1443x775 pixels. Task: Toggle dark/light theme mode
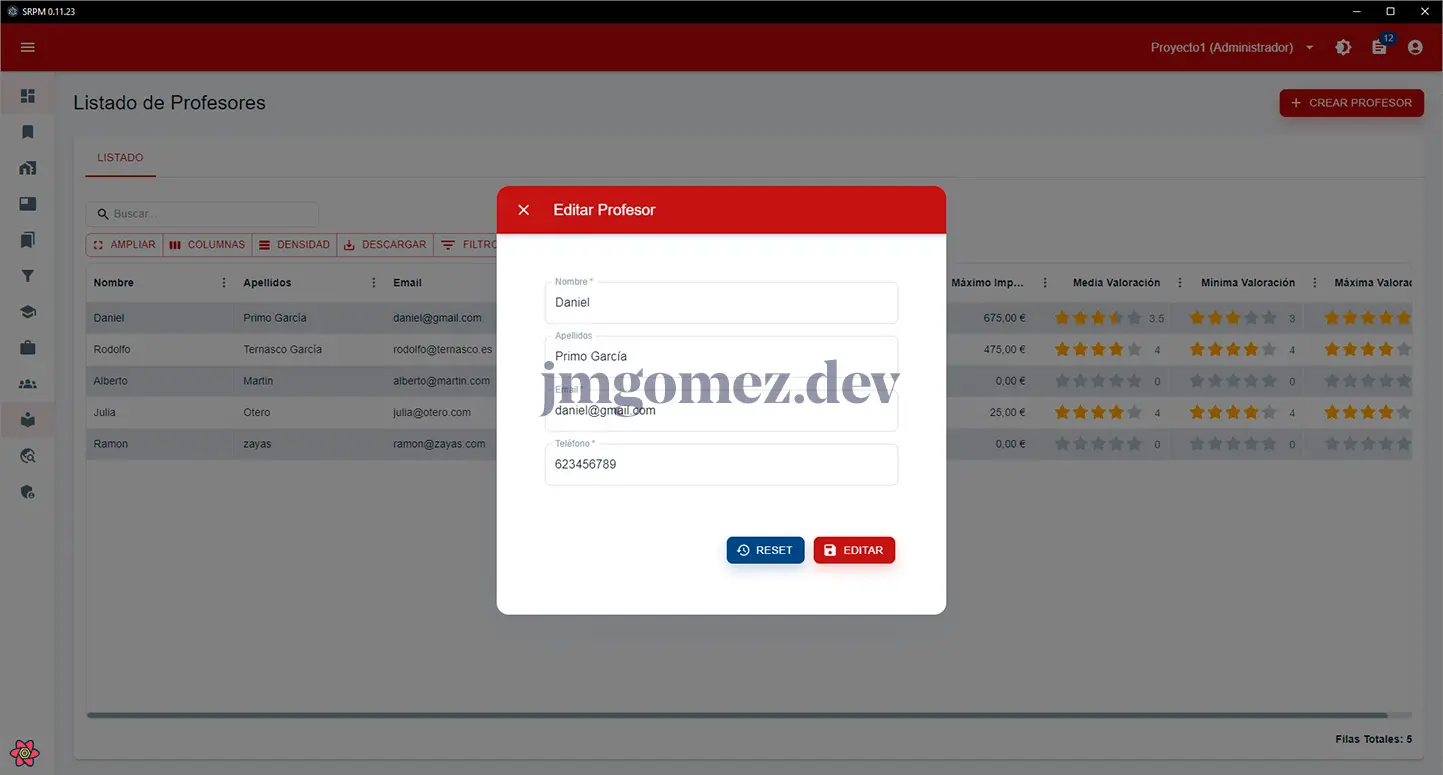[1343, 47]
